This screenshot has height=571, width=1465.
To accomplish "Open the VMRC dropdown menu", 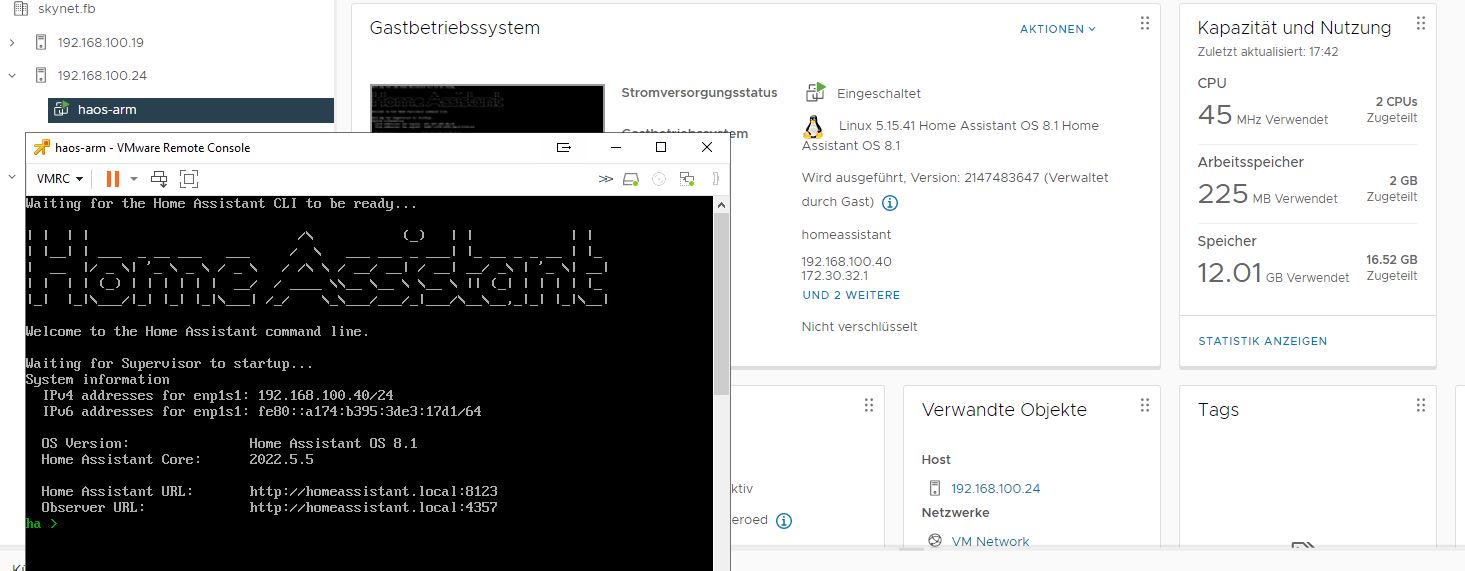I will point(60,179).
